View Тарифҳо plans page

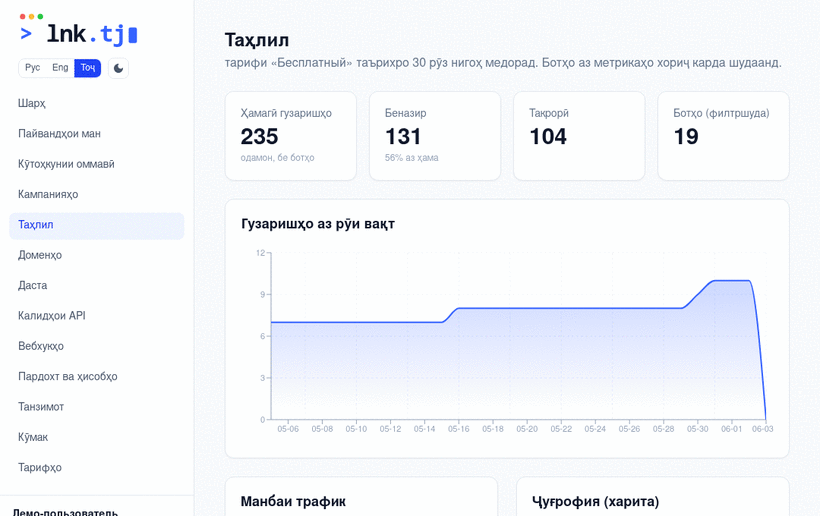click(x=97, y=467)
